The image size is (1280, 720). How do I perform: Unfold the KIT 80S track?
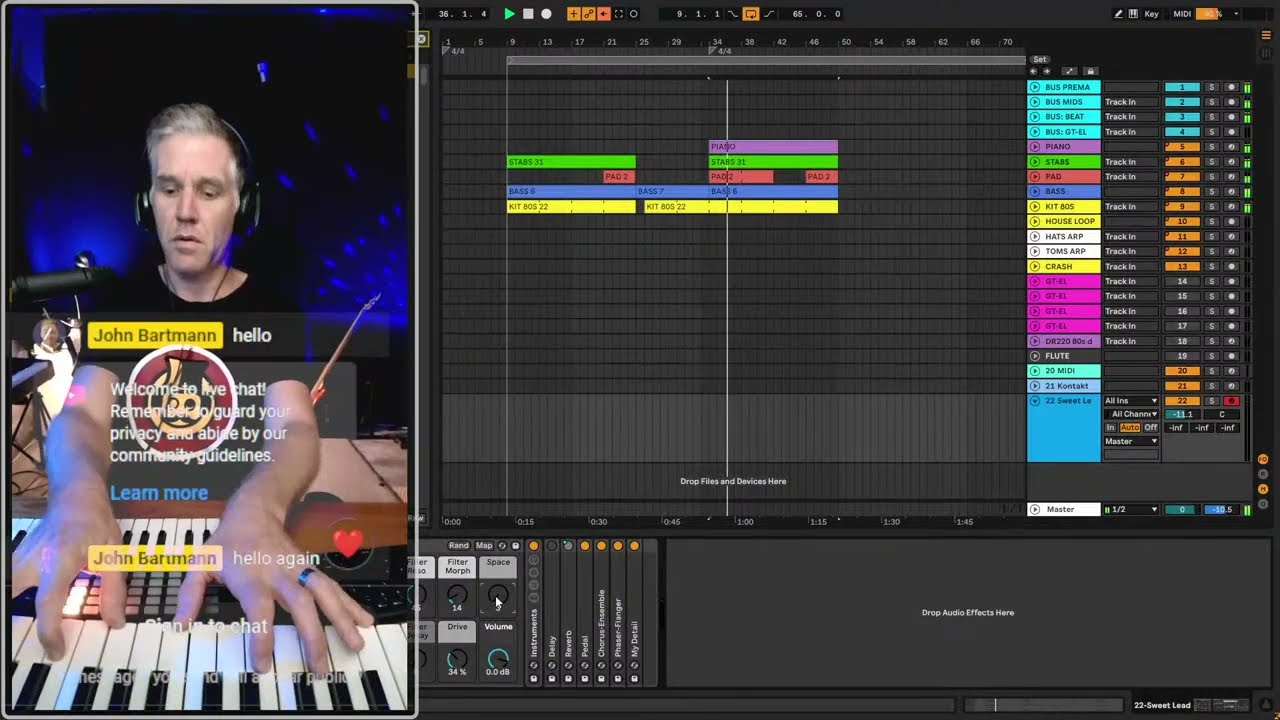1035,207
